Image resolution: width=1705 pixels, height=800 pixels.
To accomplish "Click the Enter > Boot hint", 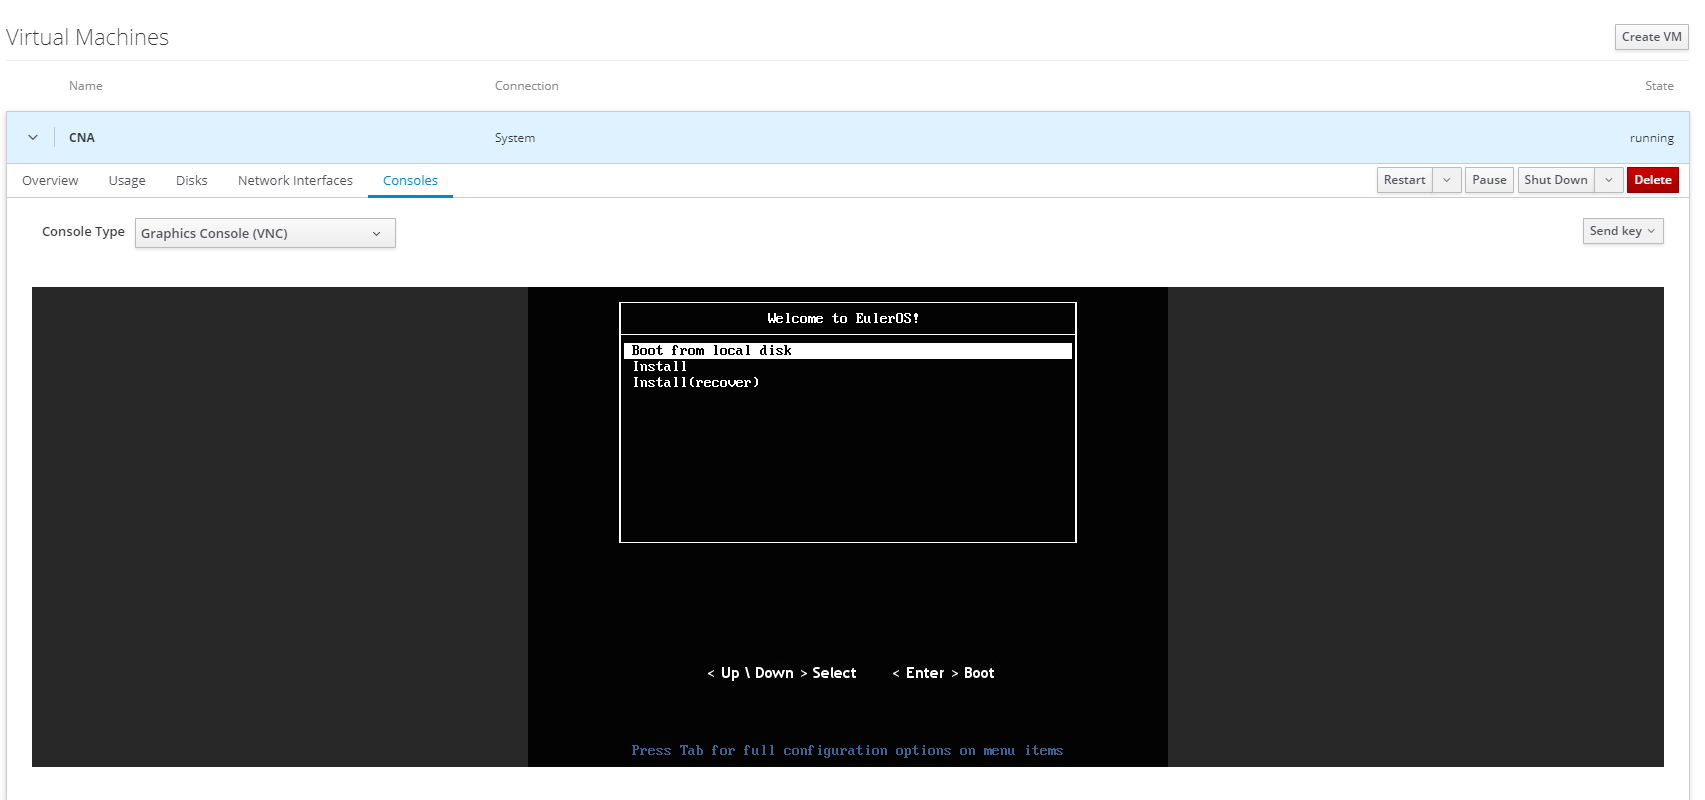I will [x=943, y=673].
